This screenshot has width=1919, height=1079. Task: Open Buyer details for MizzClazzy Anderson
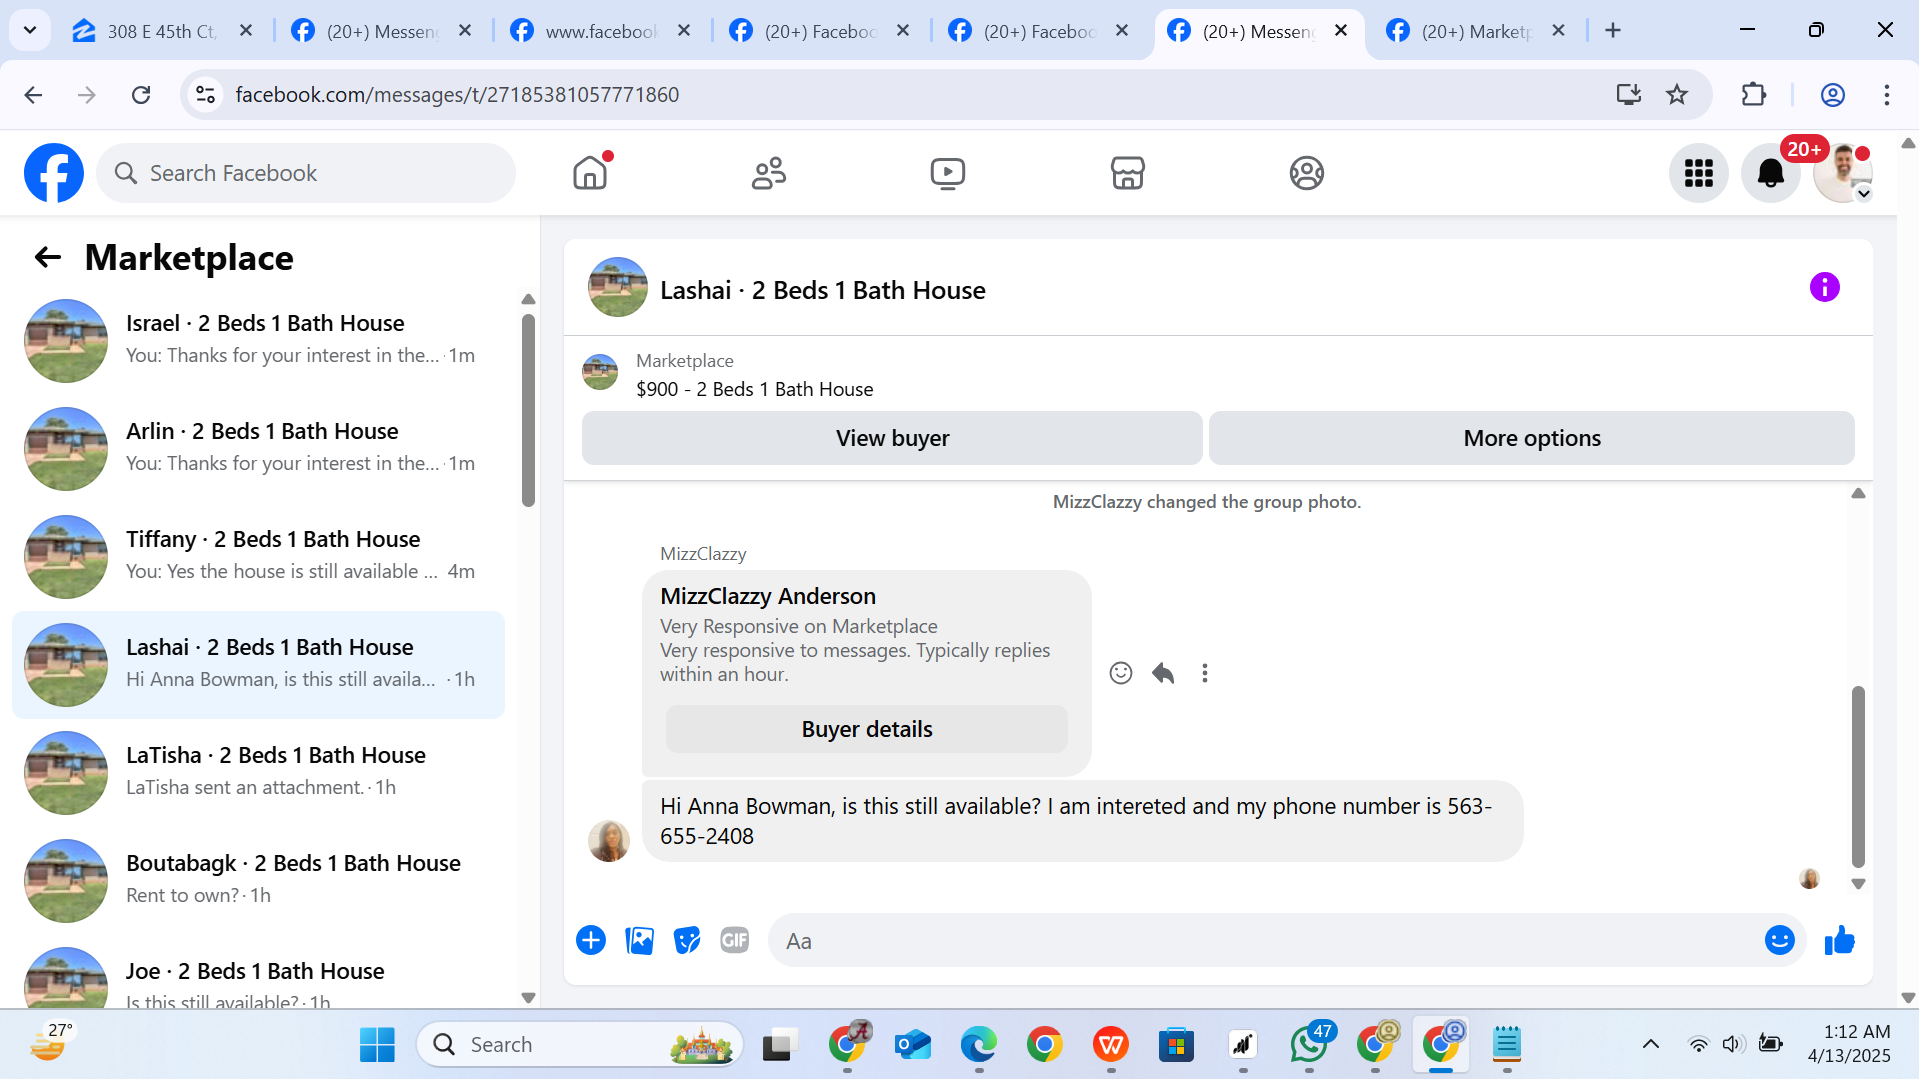[x=867, y=729]
